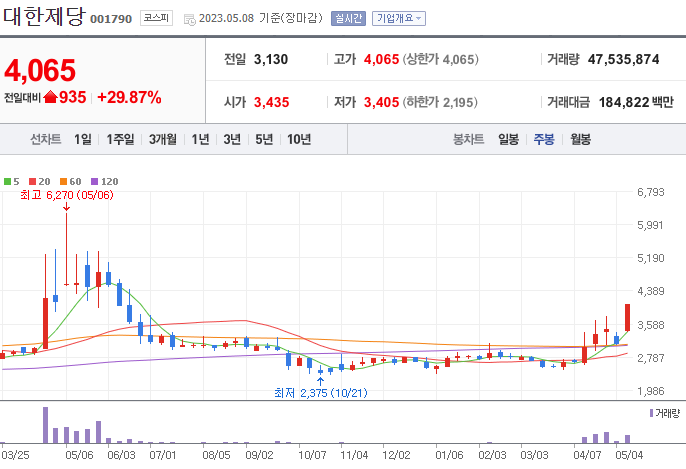Select the 1주일 line chart tab

(x=120, y=139)
